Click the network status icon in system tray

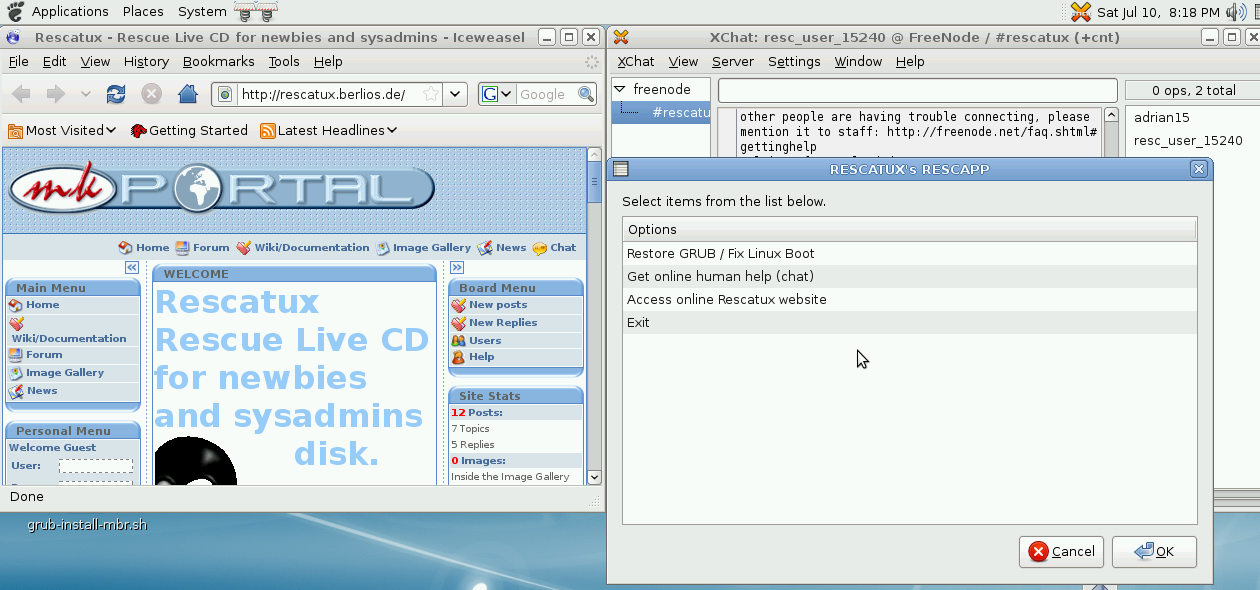click(x=1080, y=12)
